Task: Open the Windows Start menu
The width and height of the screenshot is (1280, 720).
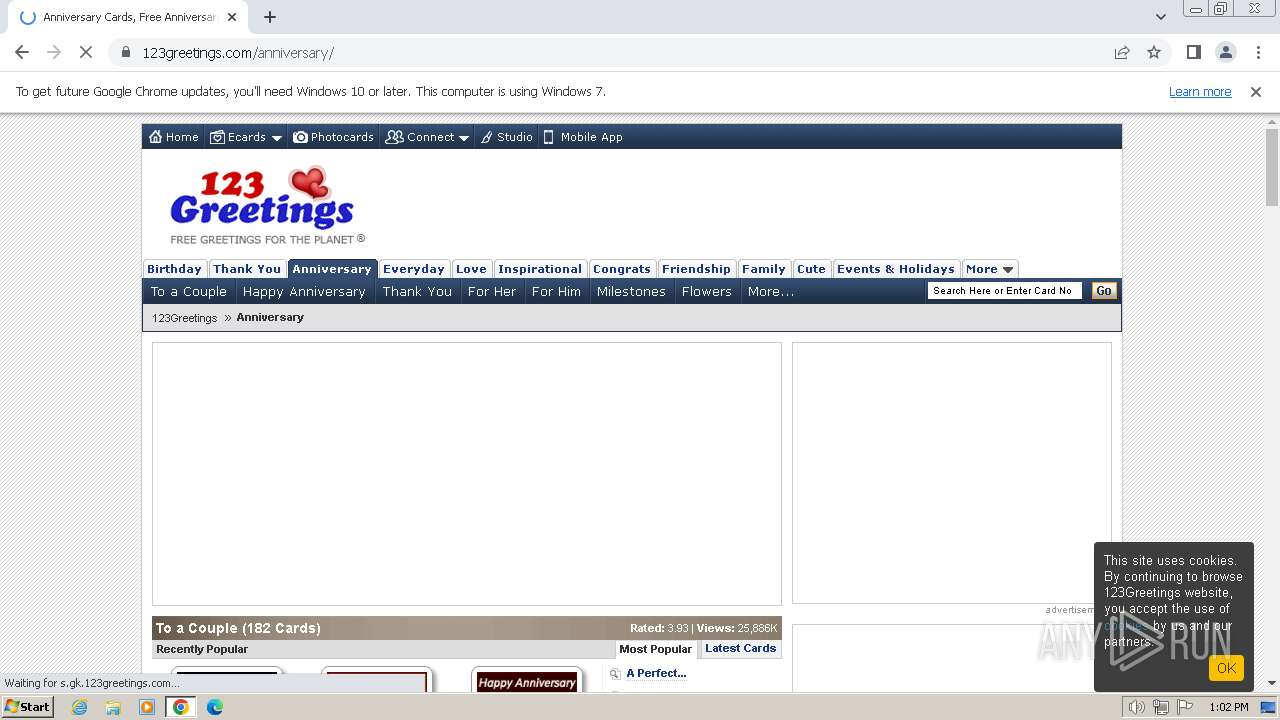Action: point(27,707)
